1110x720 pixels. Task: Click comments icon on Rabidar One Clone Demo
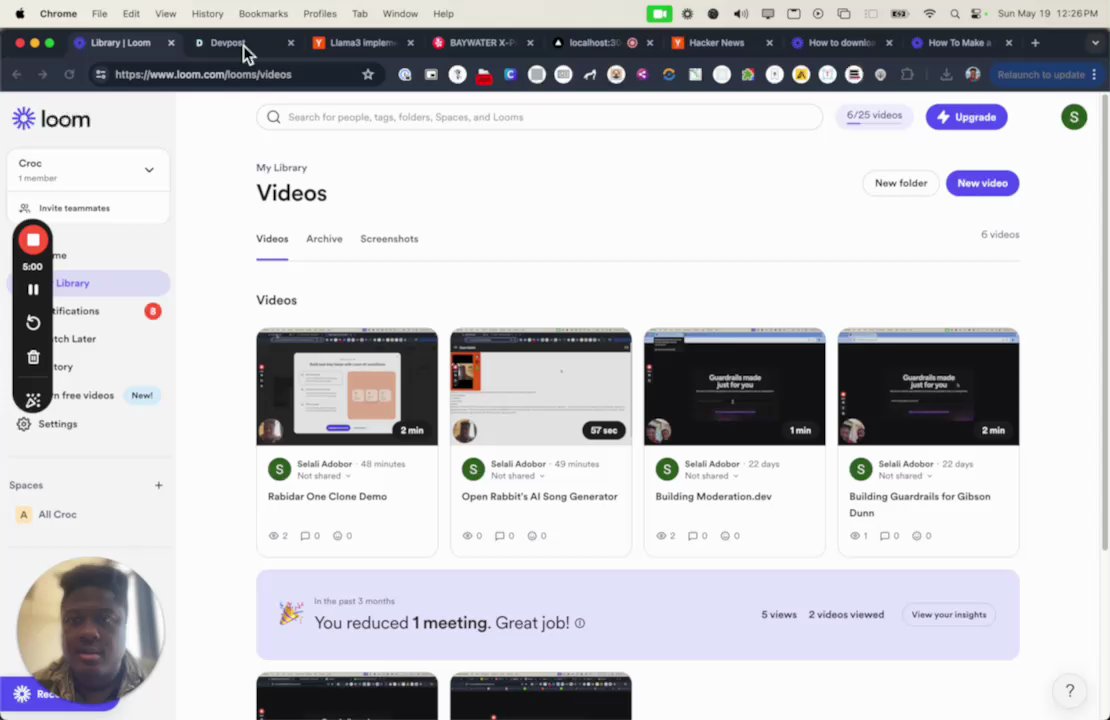(305, 536)
